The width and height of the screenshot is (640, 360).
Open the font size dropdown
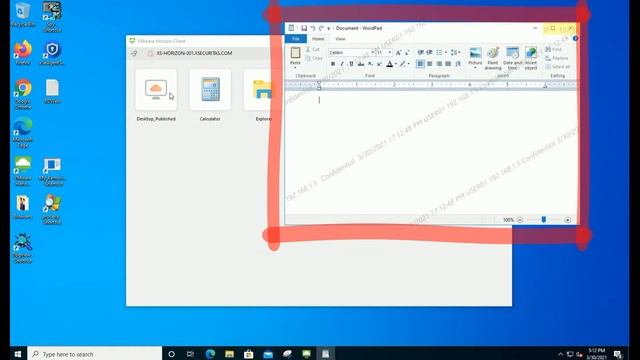(390, 53)
